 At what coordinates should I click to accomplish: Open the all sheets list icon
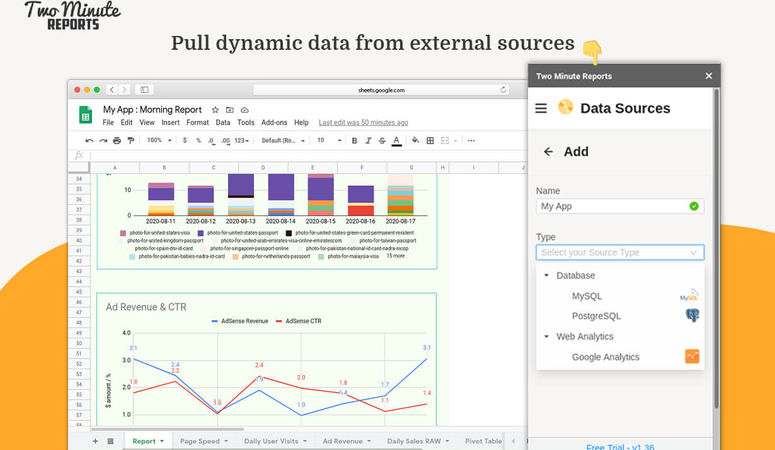[x=111, y=441]
